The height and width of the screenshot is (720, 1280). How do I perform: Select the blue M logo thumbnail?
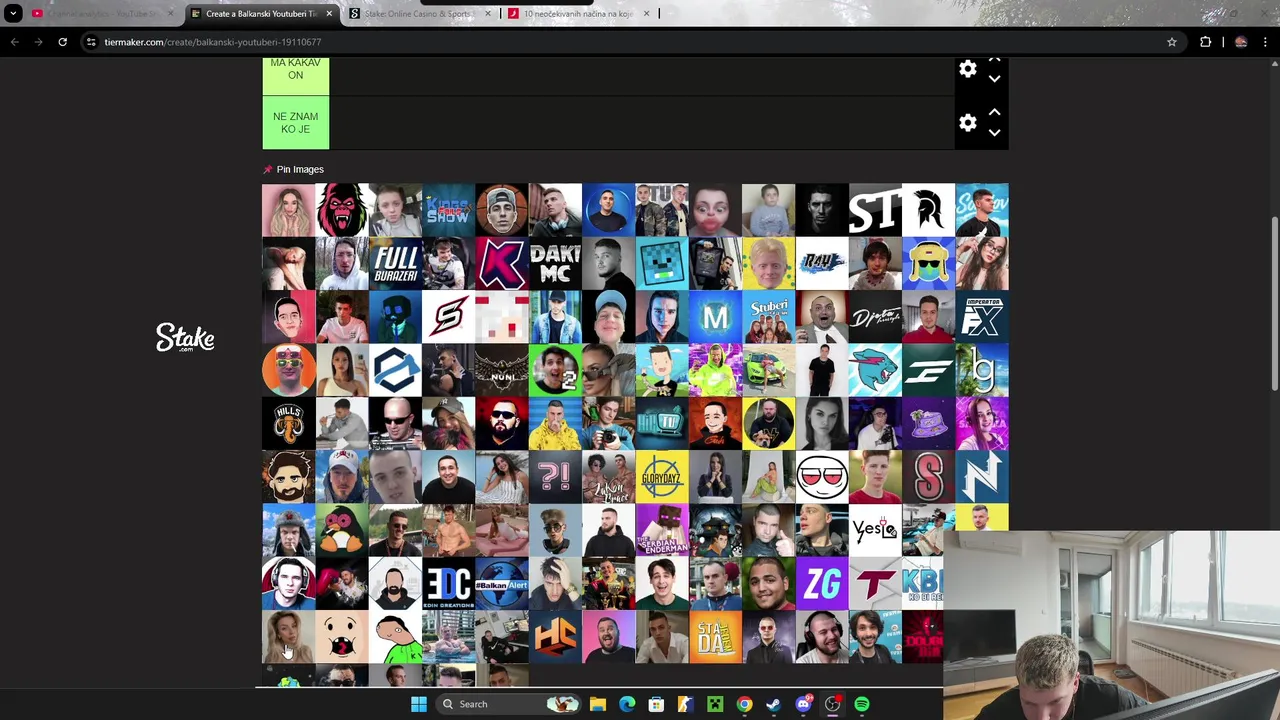pyautogui.click(x=715, y=317)
